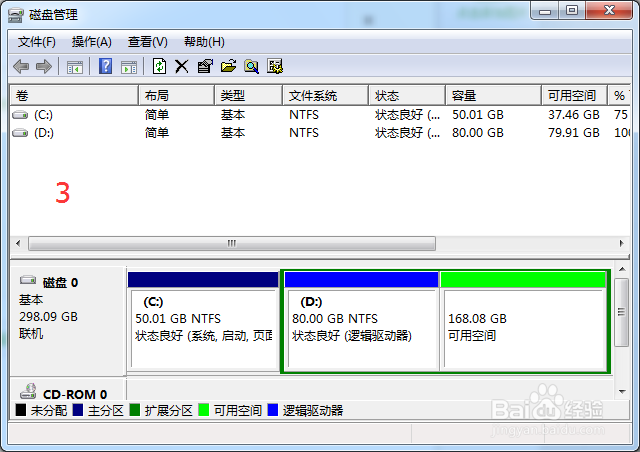640x452 pixels.
Task: Click the CD-ROM 0 label
Action: pyautogui.click(x=75, y=394)
